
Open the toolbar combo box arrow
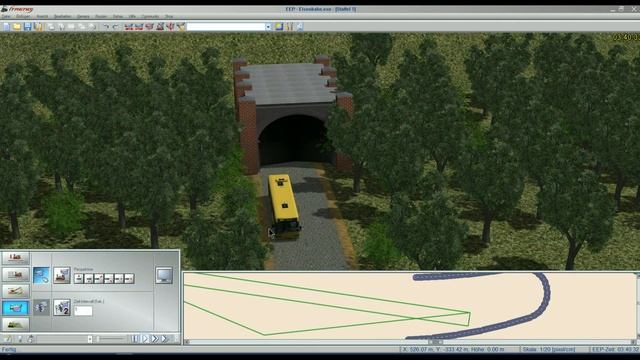[268, 27]
